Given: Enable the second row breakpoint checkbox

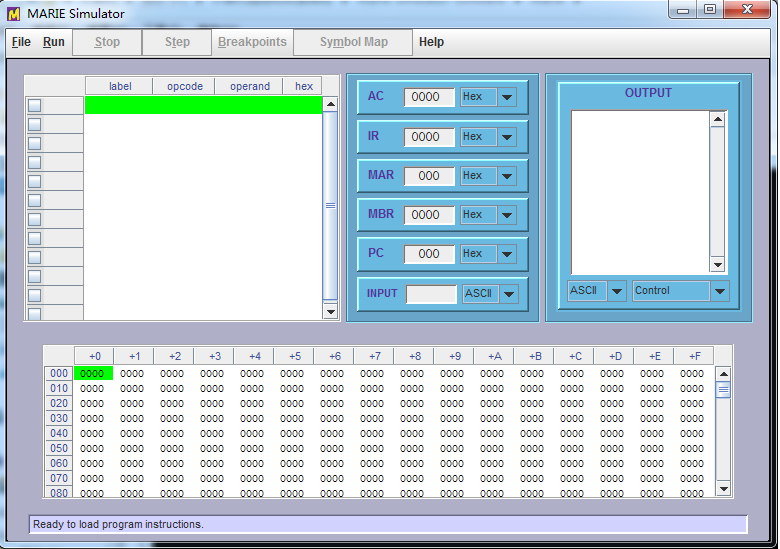Looking at the screenshot, I should point(34,124).
